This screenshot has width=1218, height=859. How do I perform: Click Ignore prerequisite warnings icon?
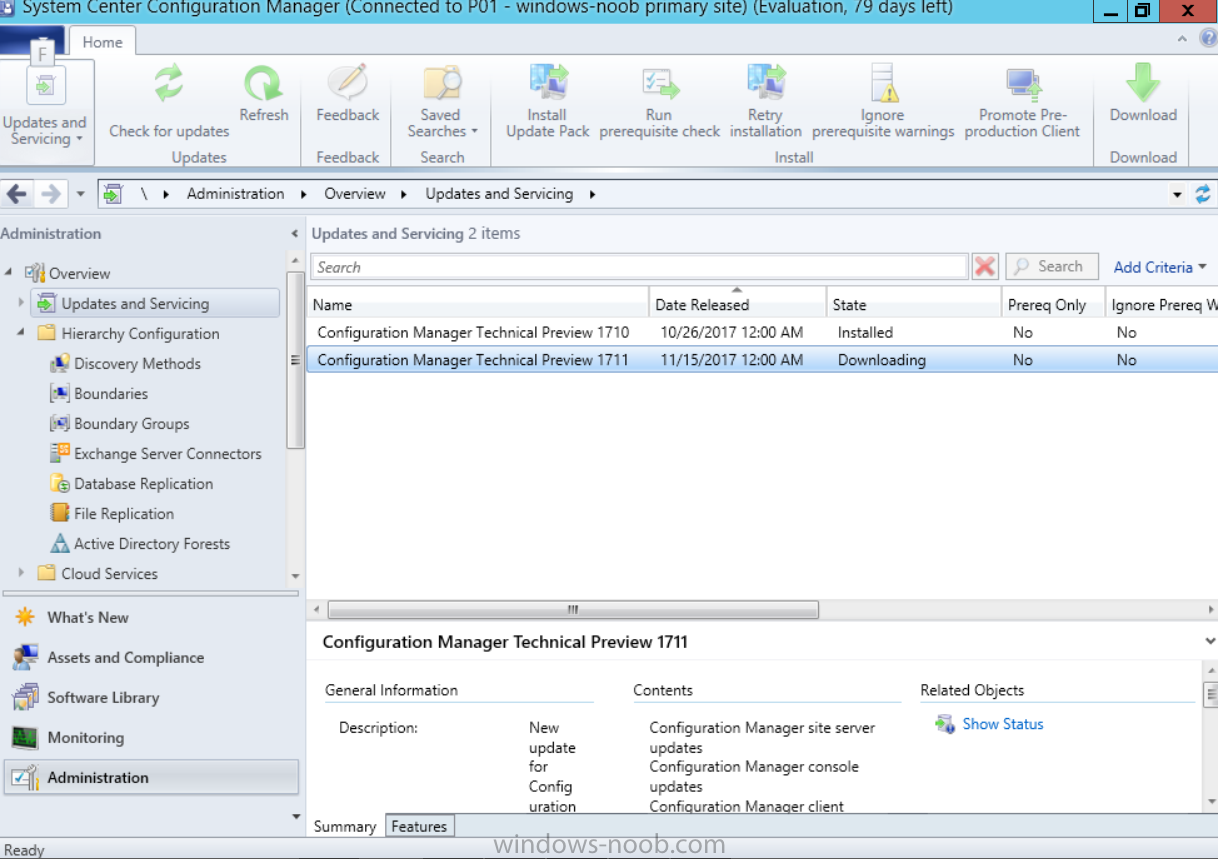[883, 83]
